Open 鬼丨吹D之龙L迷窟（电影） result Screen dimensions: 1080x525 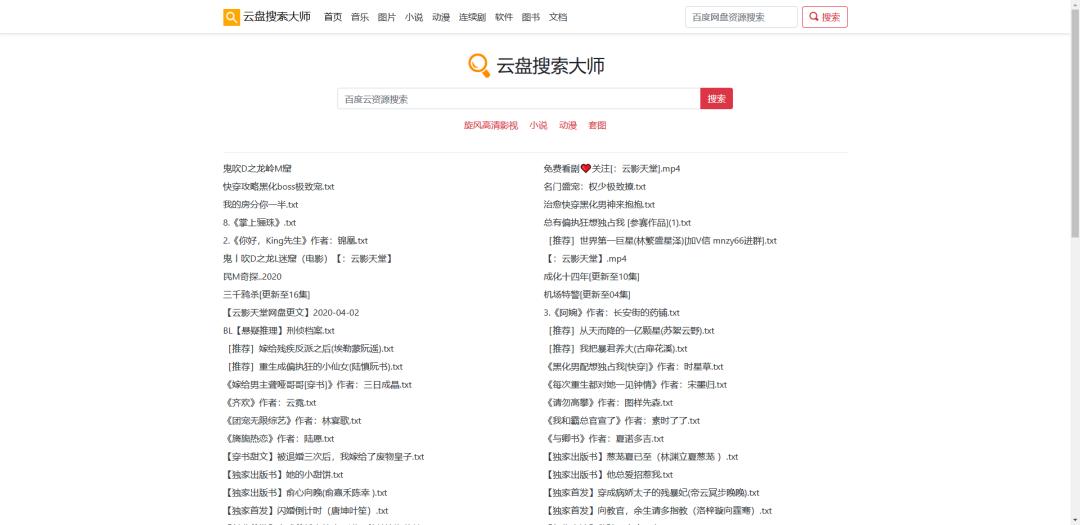(308, 258)
